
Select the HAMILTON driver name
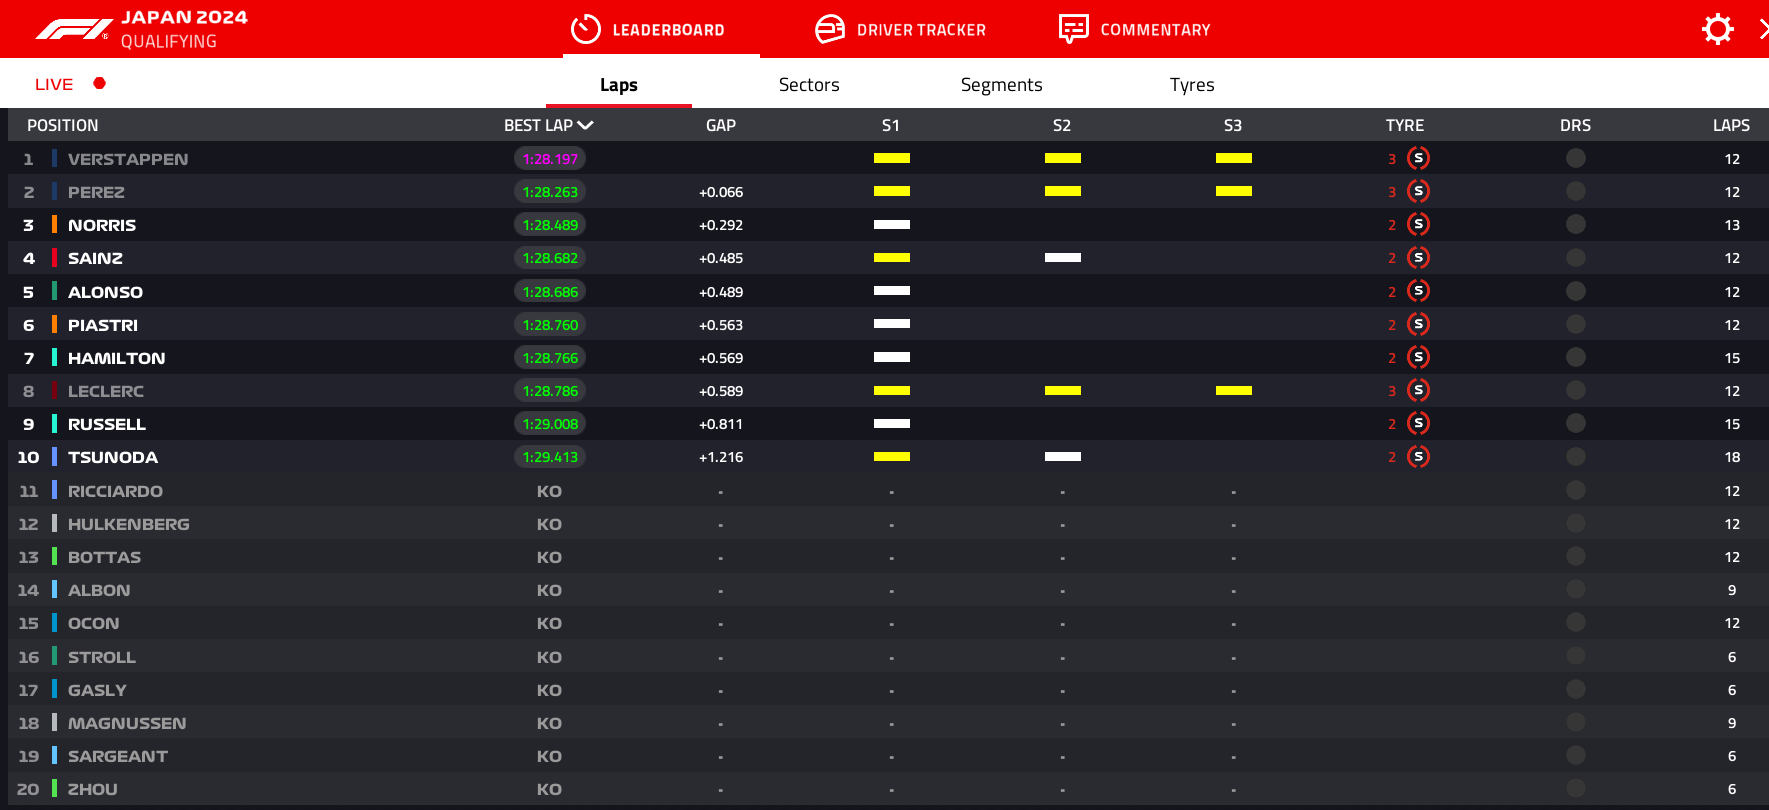[x=117, y=358]
